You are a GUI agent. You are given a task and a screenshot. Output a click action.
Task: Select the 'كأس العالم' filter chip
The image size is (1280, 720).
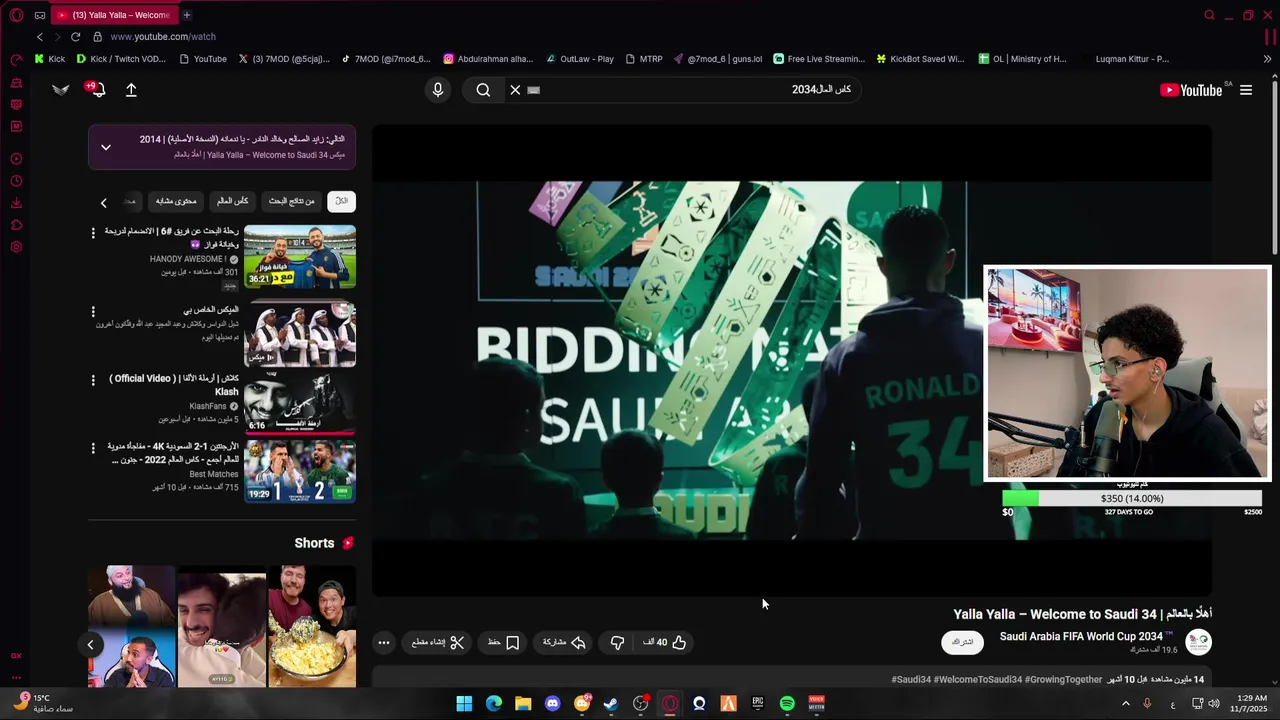(233, 201)
